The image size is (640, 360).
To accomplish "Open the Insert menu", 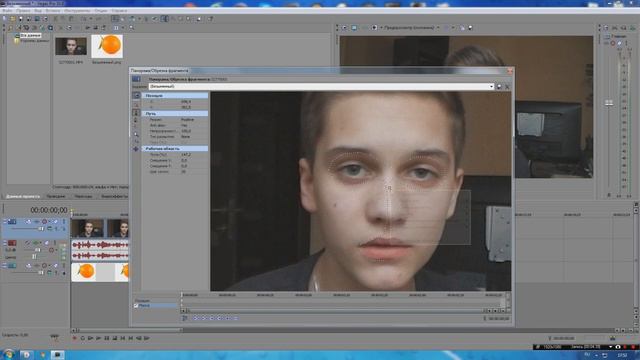I will tap(53, 11).
